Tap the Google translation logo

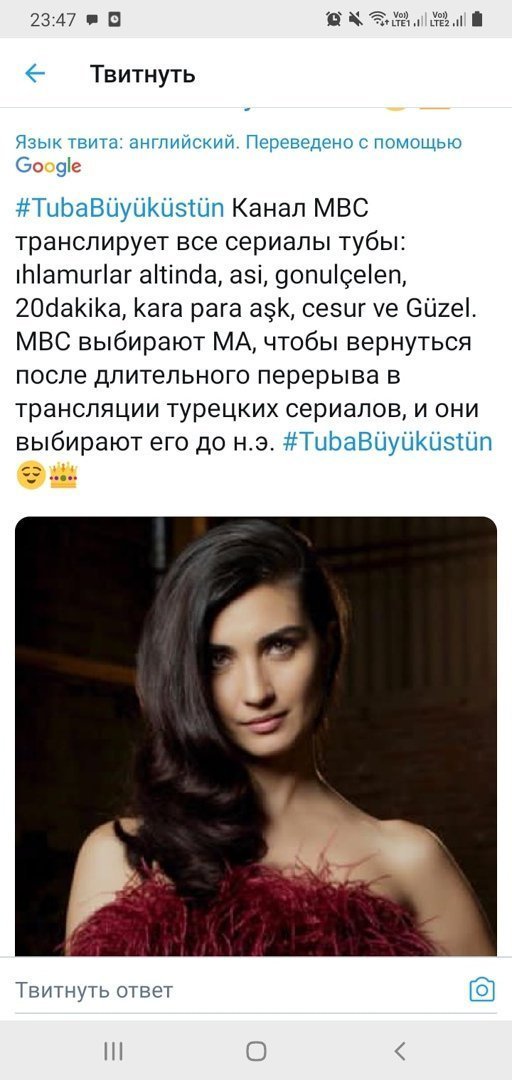[48, 166]
